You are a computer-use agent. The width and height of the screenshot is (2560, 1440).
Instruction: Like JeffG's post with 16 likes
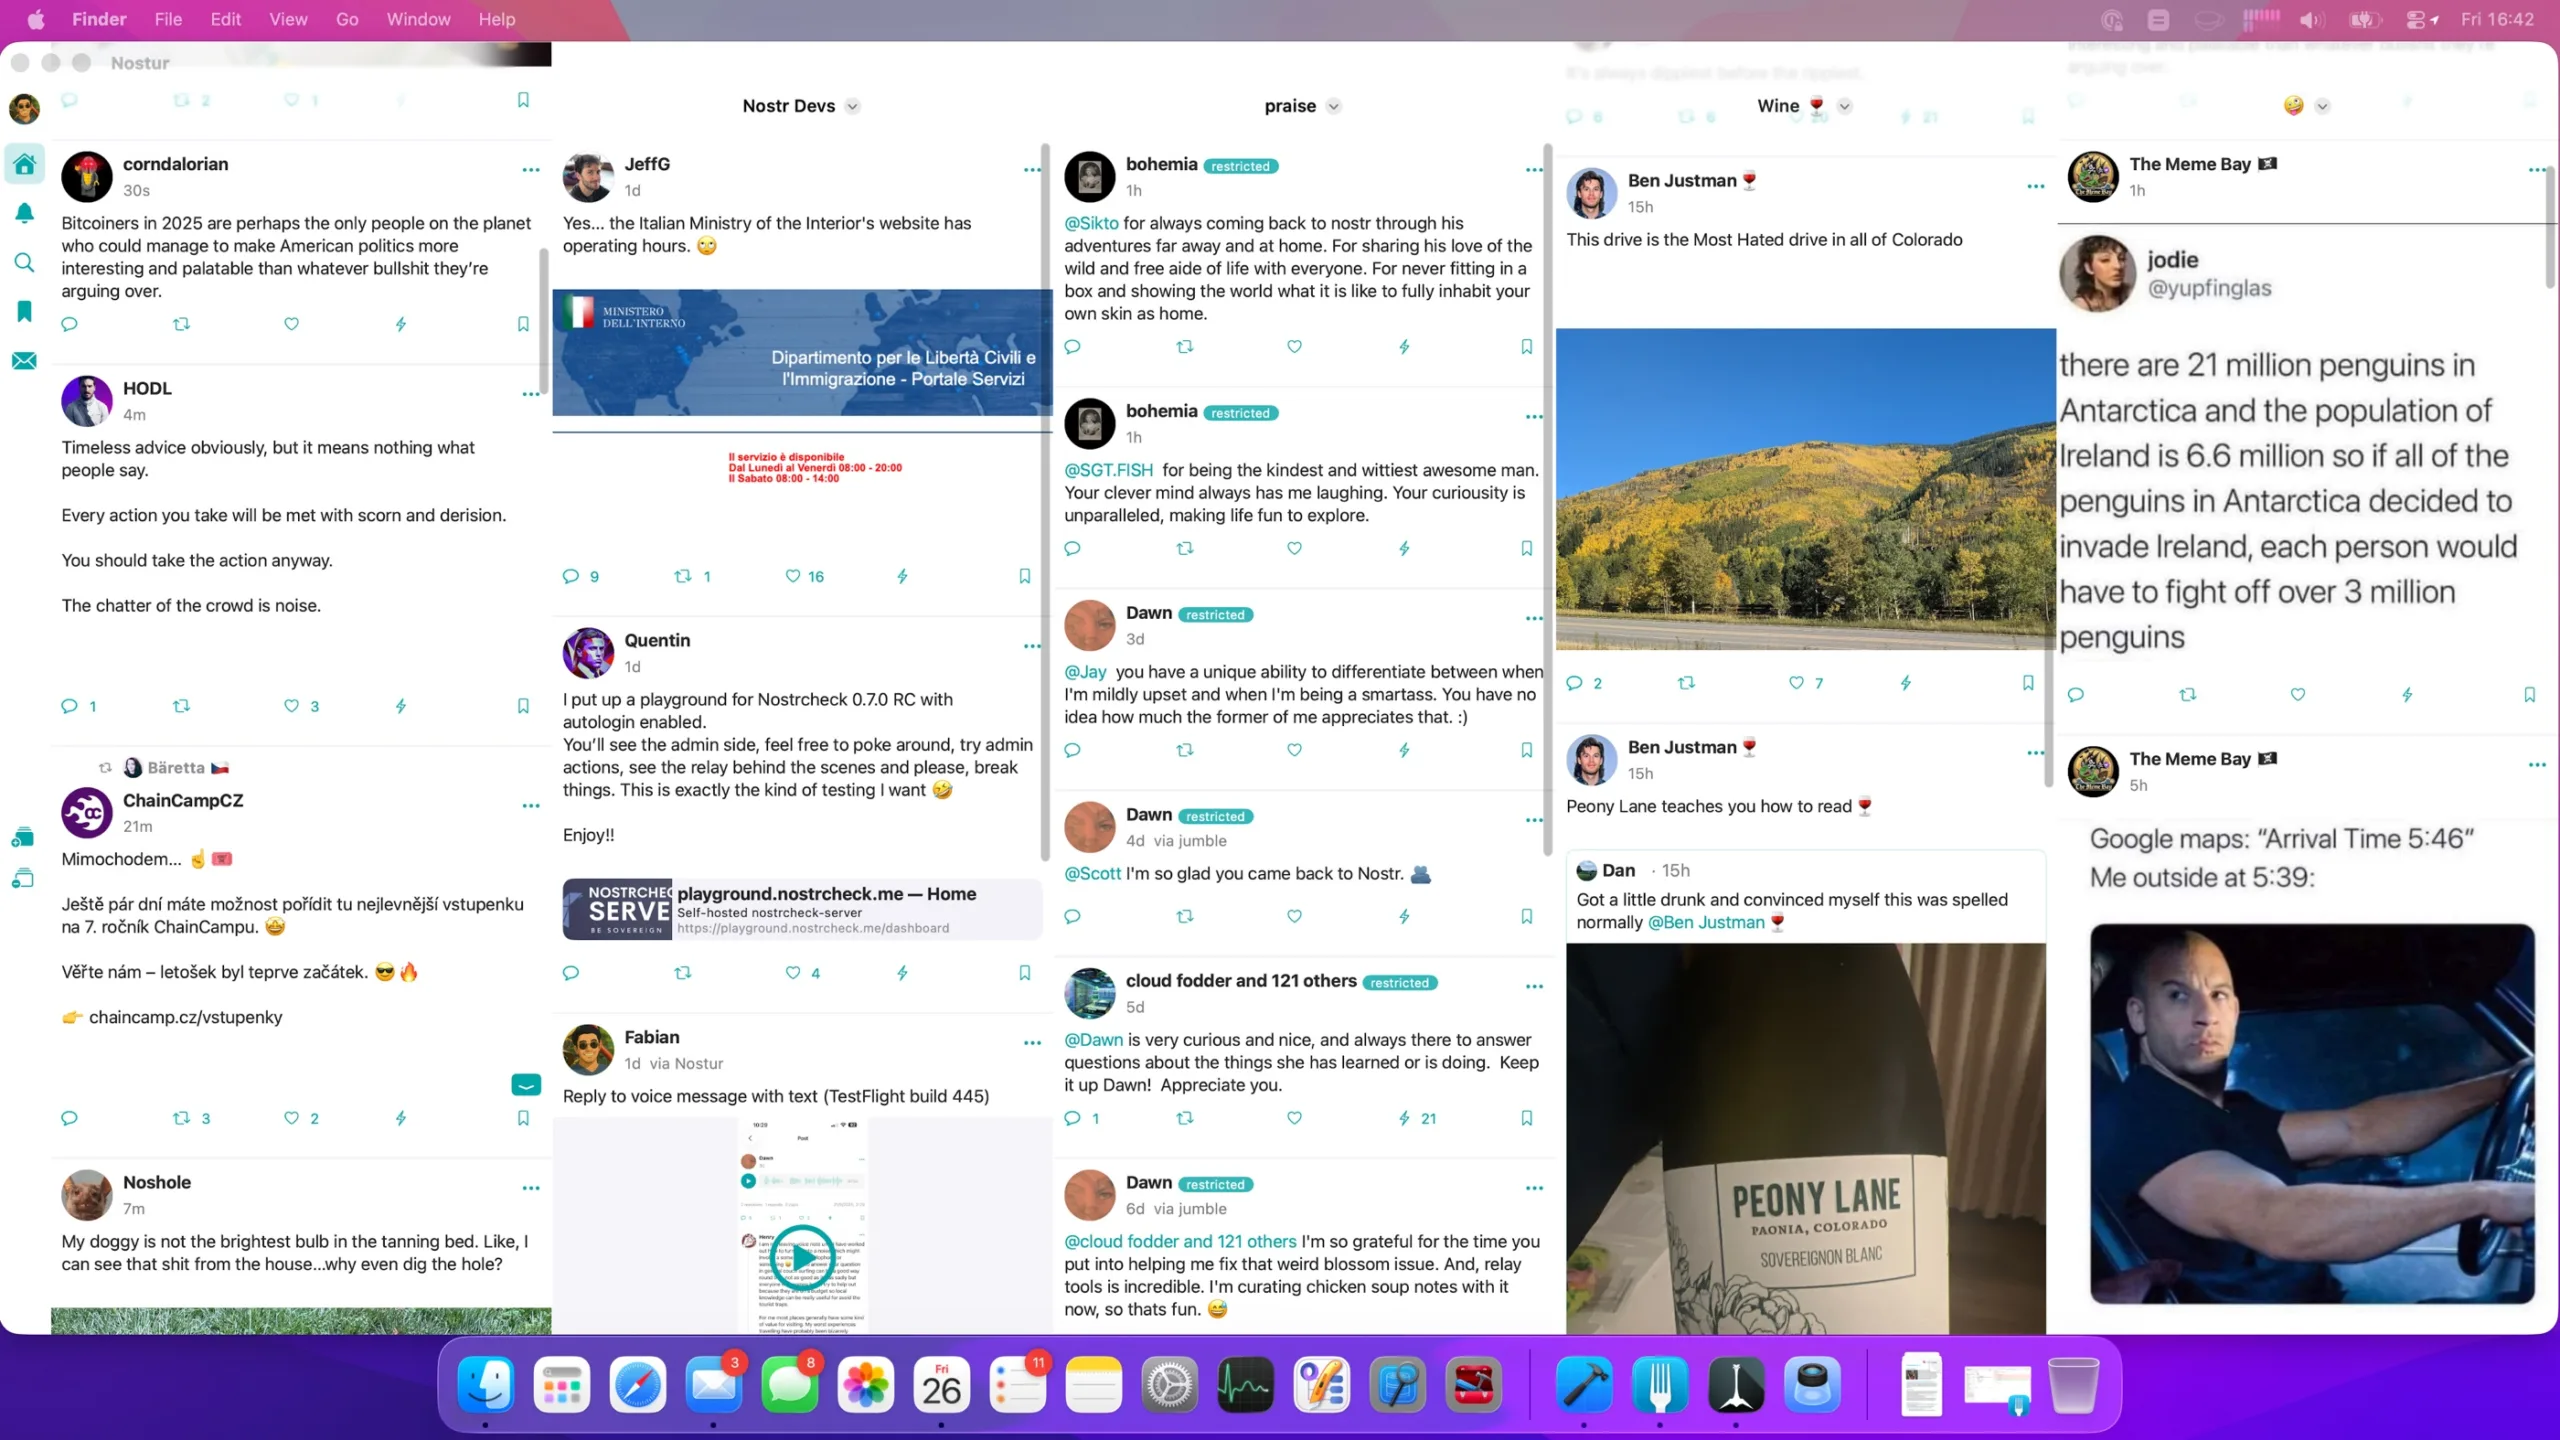793,576
